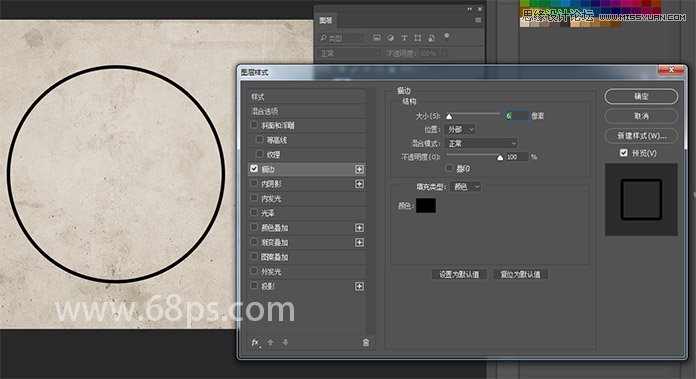Click the plus icon beside 渐变叠加 (Gradient Overlay)
Image resolution: width=696 pixels, height=379 pixels.
point(359,242)
